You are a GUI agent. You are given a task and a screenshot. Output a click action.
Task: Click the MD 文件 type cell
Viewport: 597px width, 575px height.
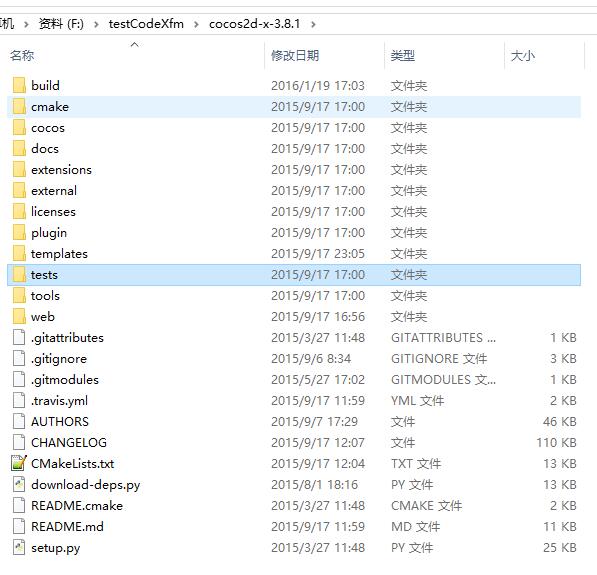(415, 527)
